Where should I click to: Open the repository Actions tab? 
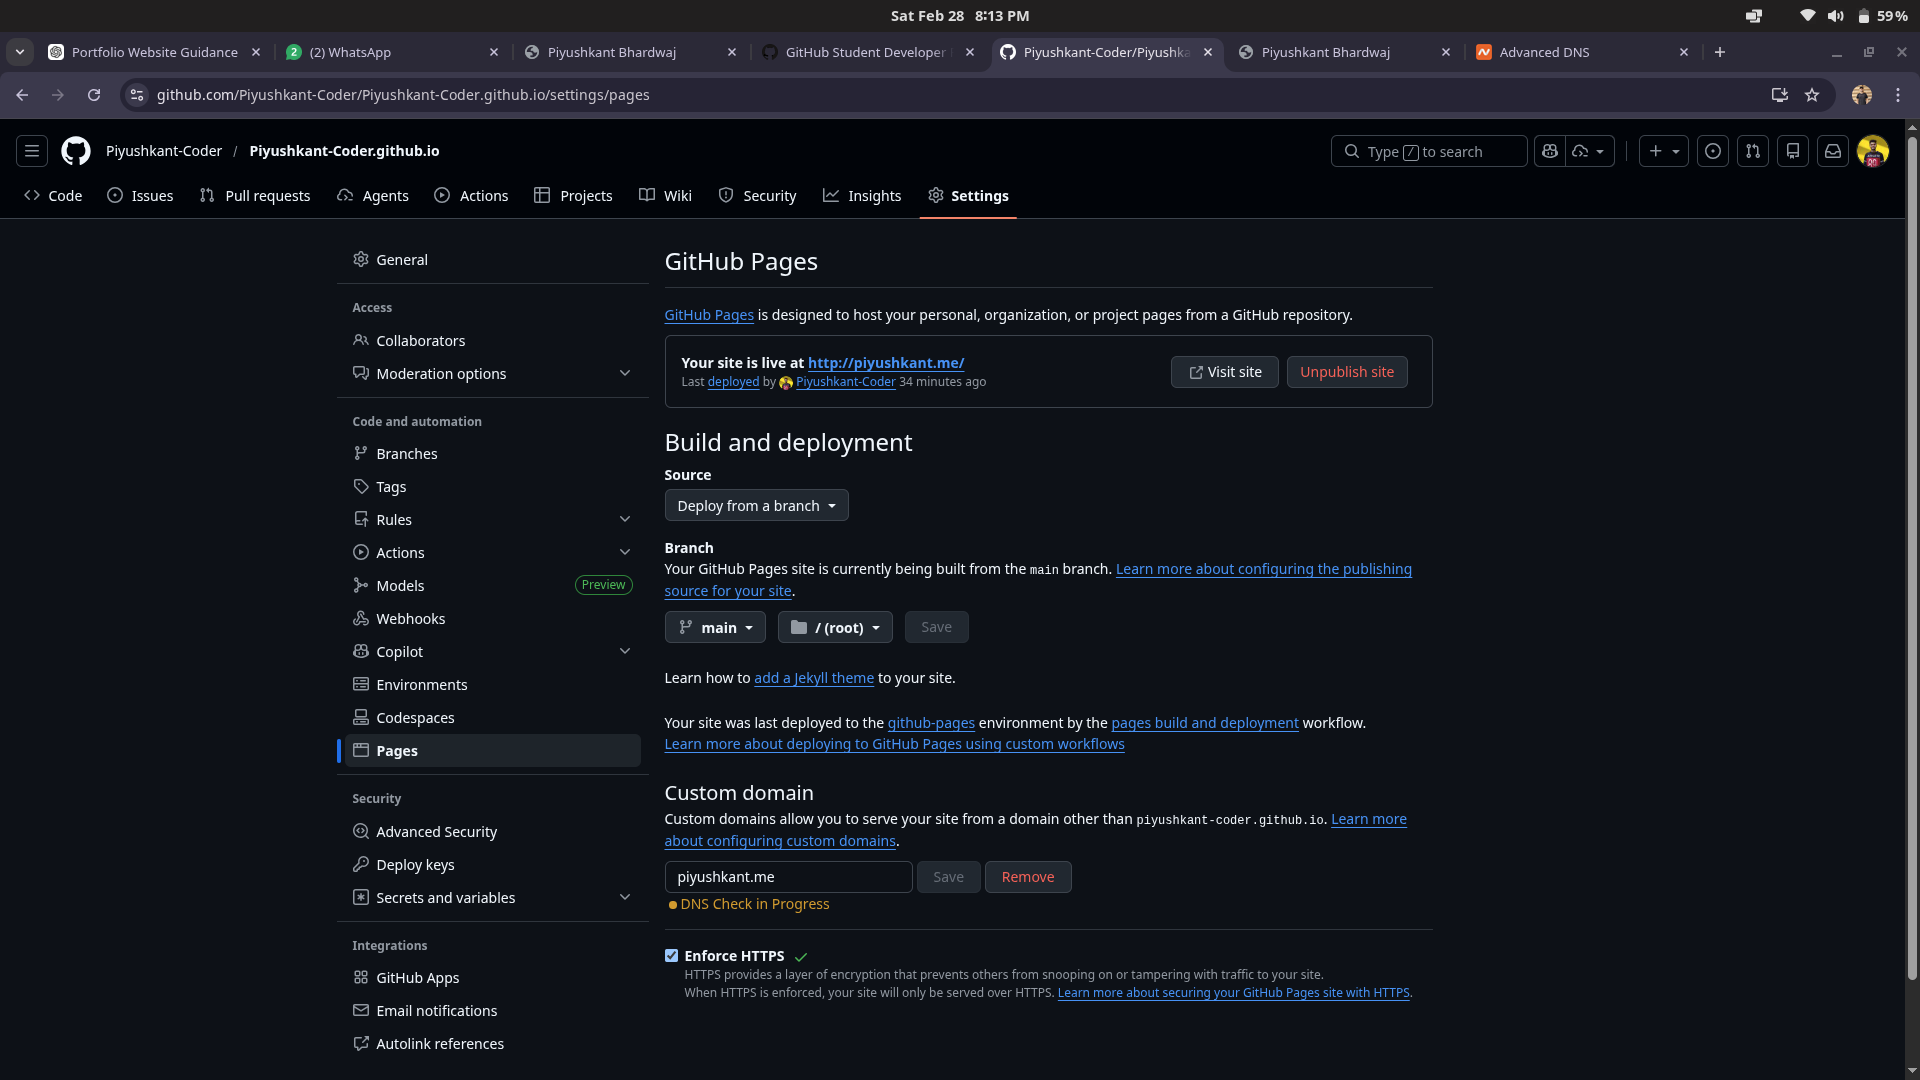tap(472, 196)
